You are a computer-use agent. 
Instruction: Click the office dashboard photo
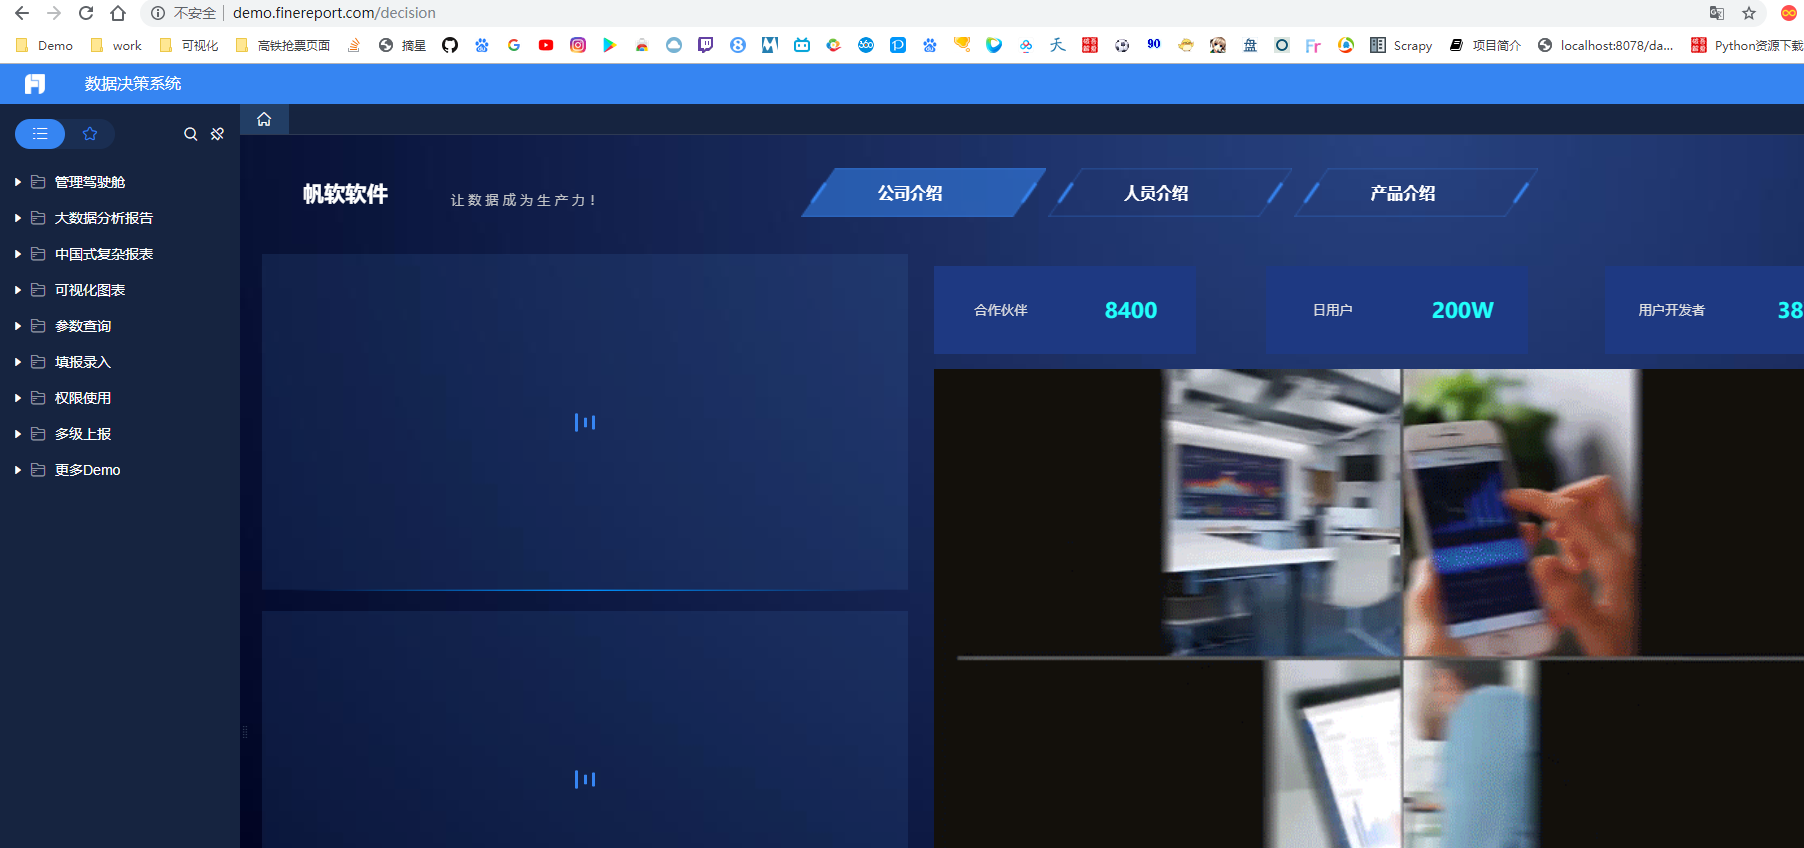tap(1281, 513)
